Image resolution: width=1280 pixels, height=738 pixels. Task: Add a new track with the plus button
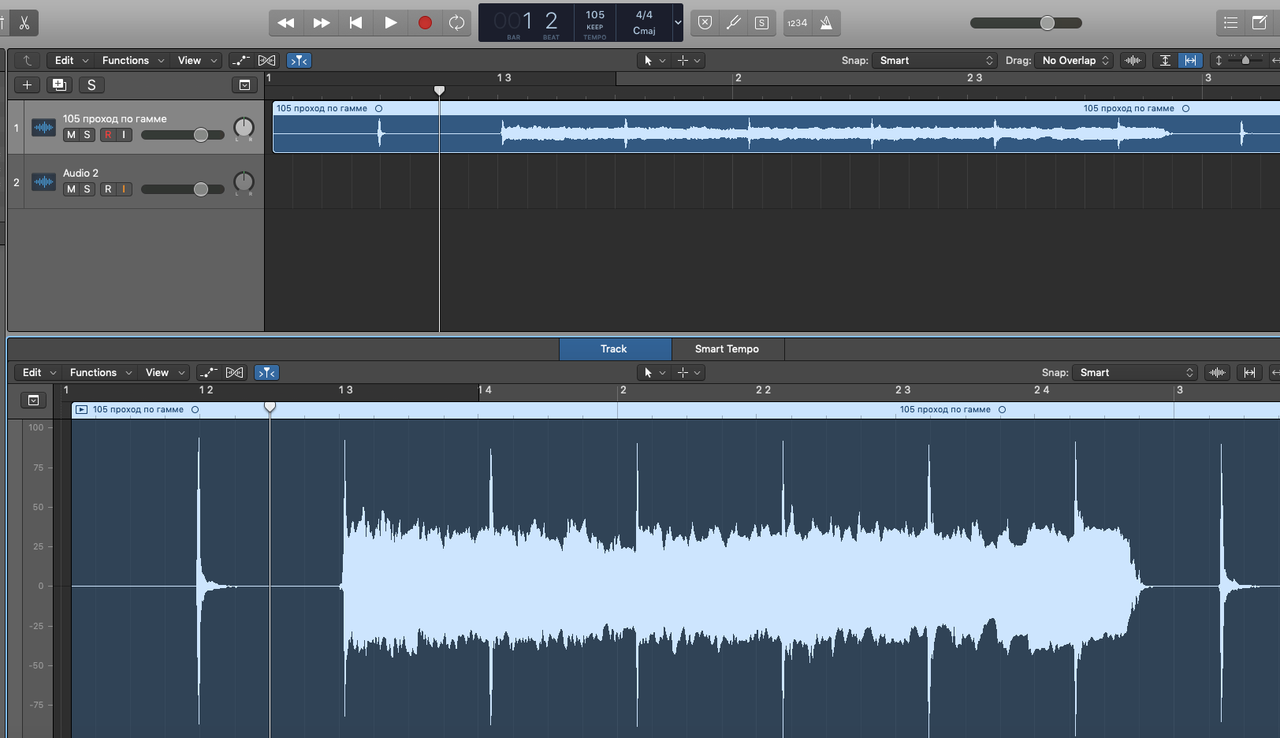click(x=27, y=85)
